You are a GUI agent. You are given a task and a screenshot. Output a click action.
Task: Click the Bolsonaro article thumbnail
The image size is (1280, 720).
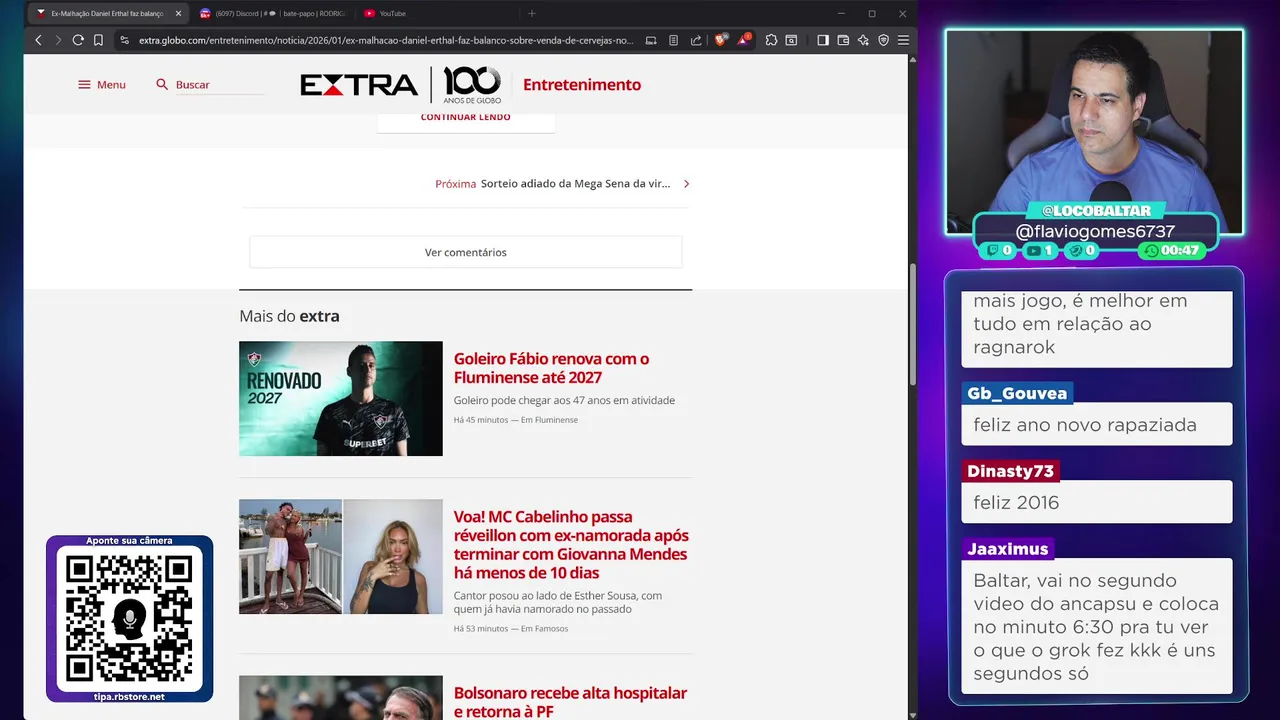340,698
